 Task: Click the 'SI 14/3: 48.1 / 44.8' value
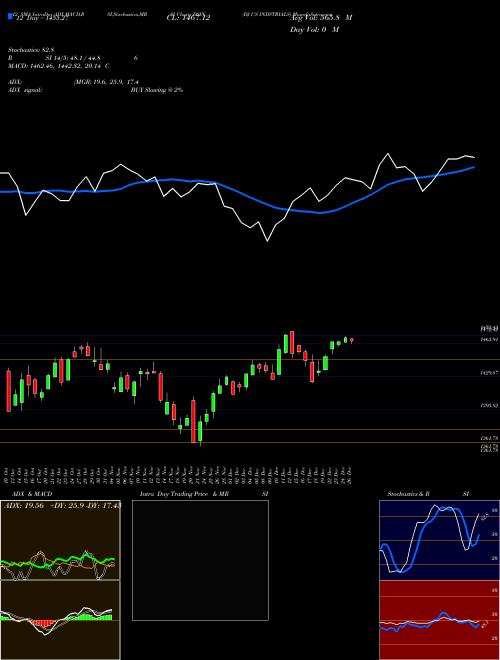point(73,58)
